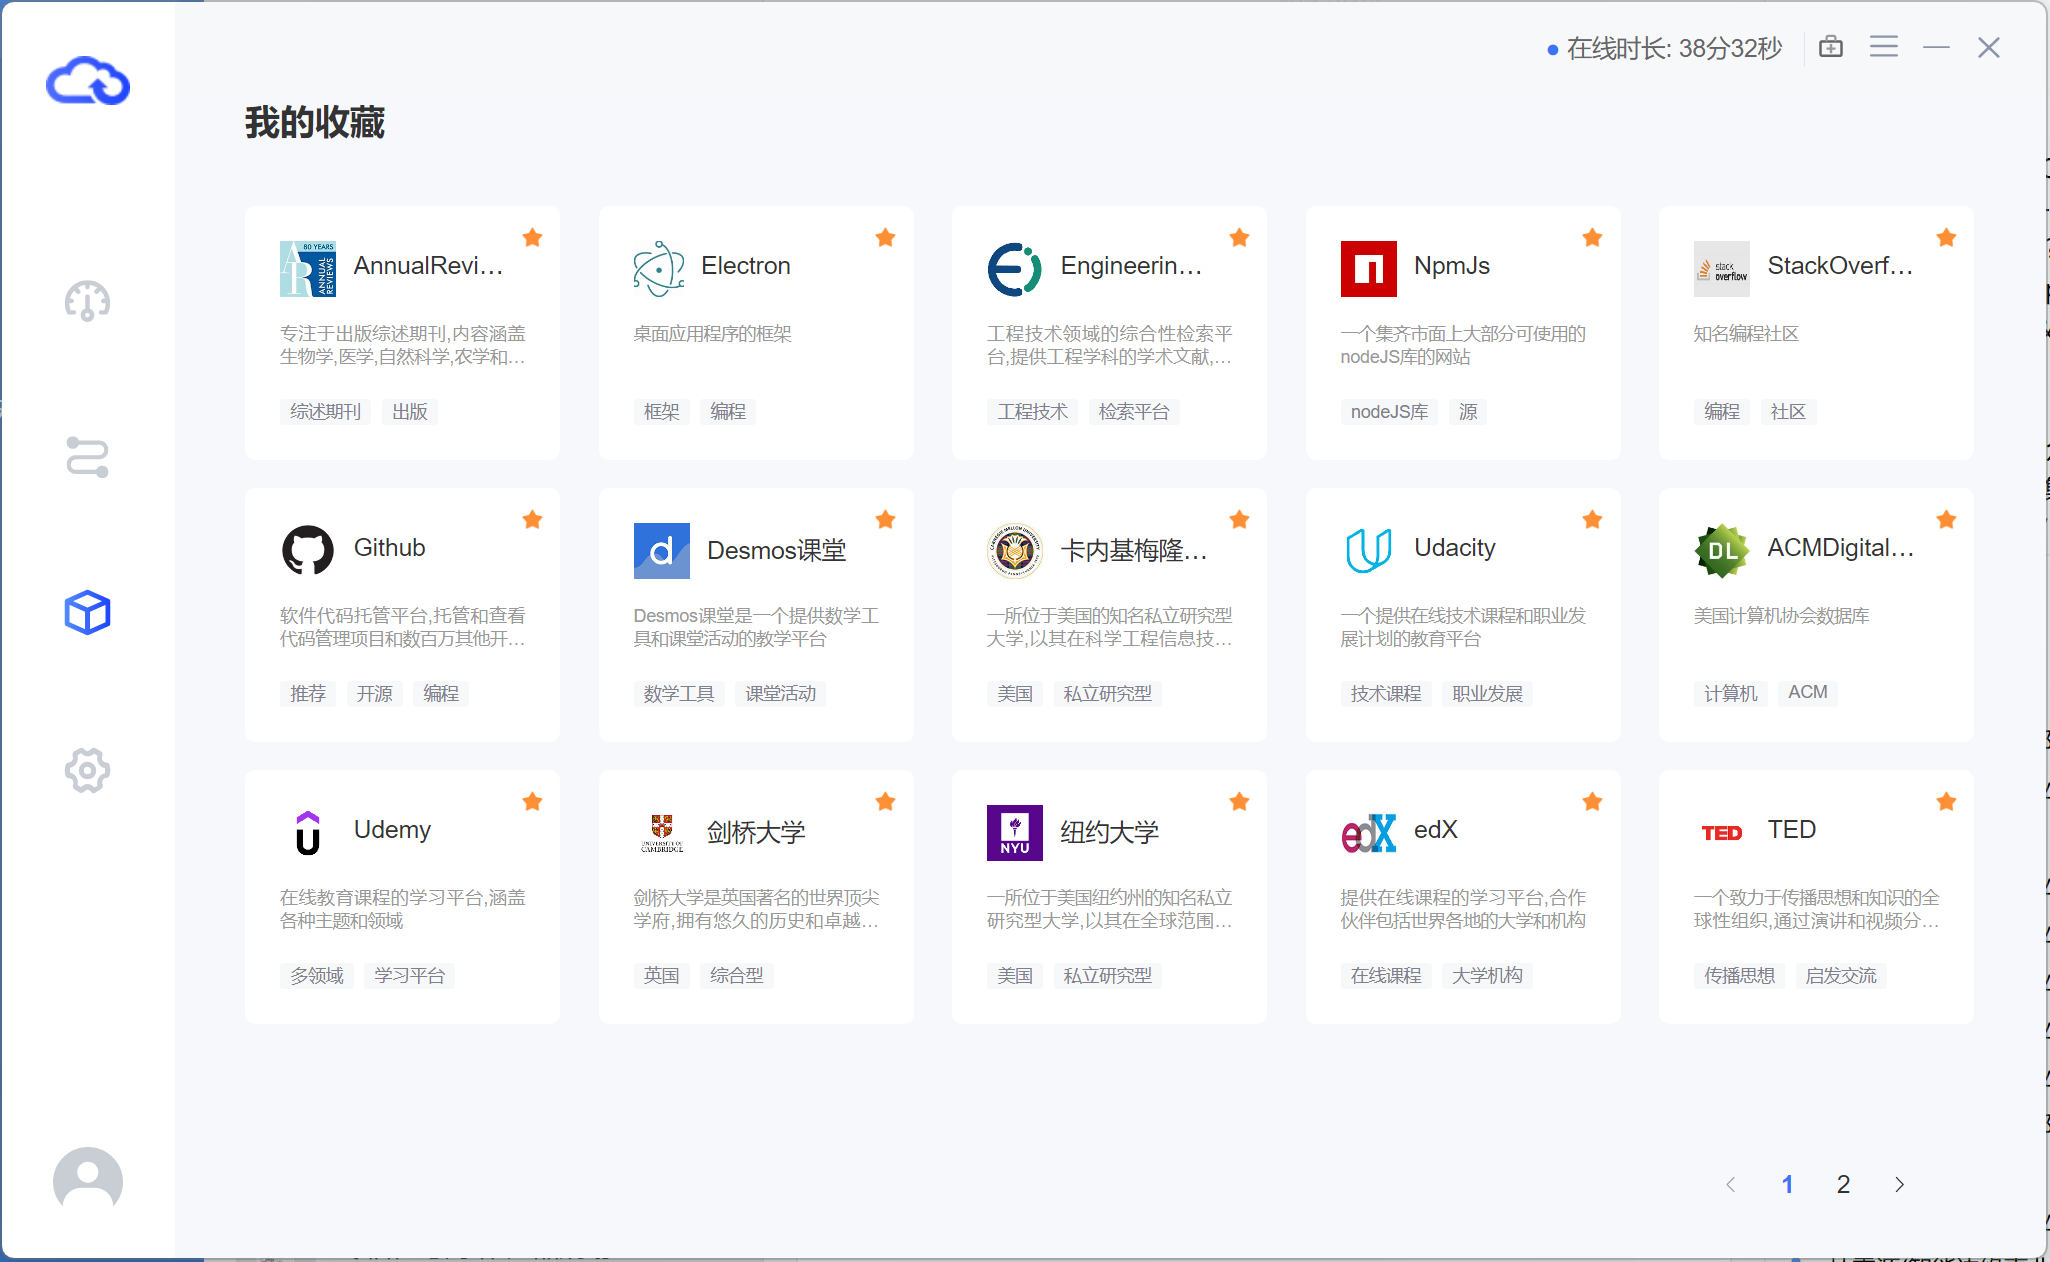Unfavorite the AnnualReviews star

pos(532,237)
